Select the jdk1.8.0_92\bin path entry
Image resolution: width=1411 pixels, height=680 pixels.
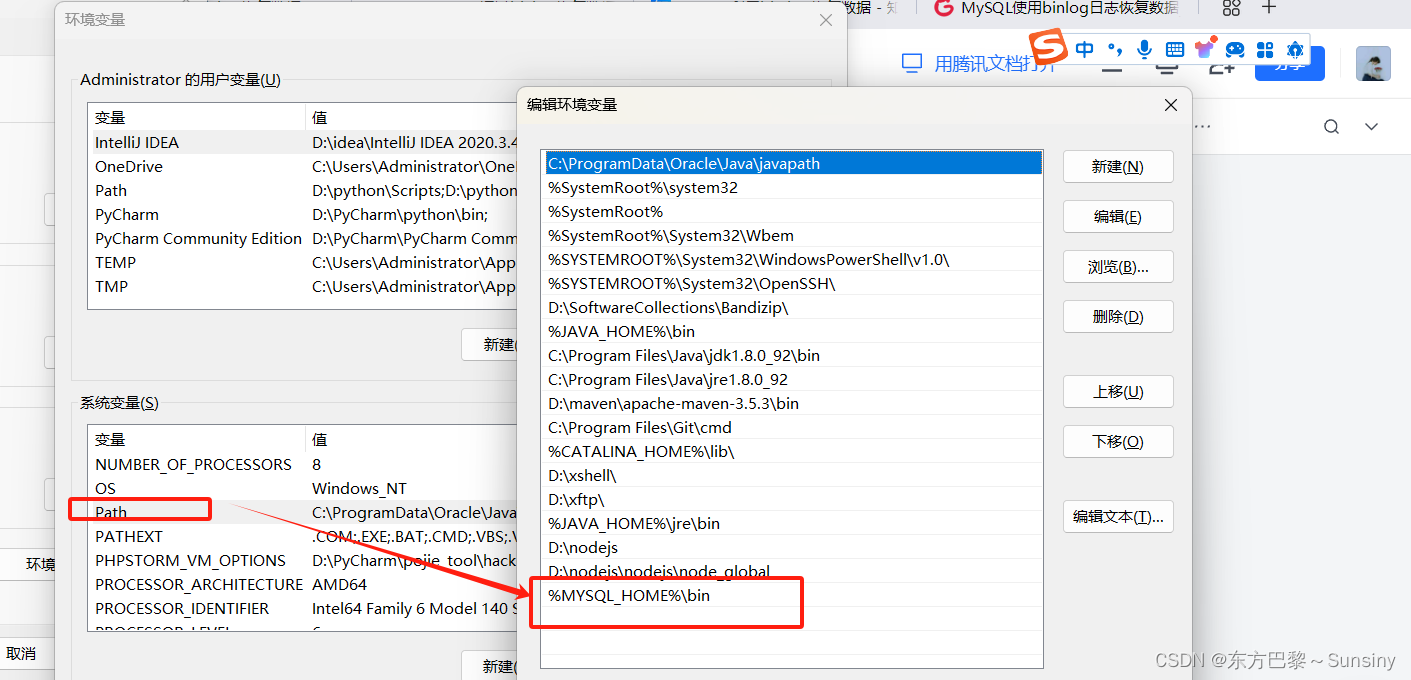point(794,356)
